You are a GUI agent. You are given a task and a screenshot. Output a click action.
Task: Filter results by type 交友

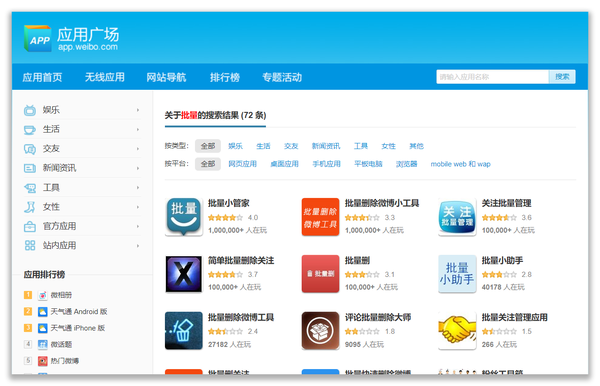pos(291,146)
